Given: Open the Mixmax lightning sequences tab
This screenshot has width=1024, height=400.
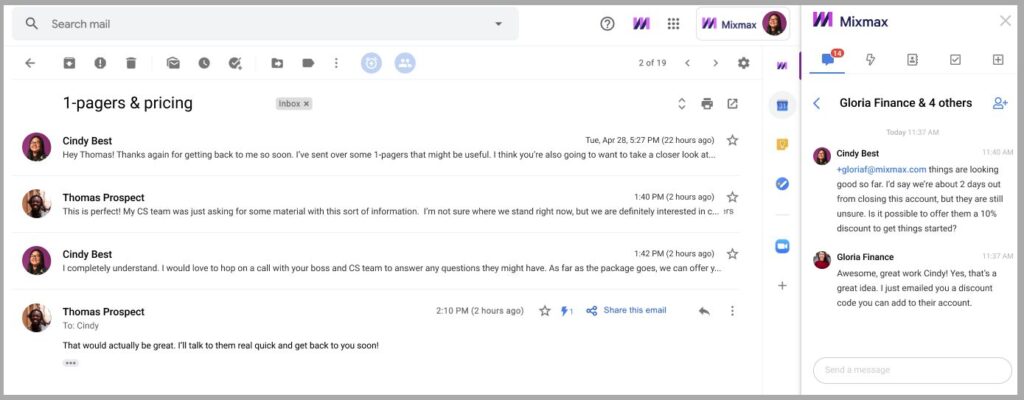Looking at the screenshot, I should 870,59.
